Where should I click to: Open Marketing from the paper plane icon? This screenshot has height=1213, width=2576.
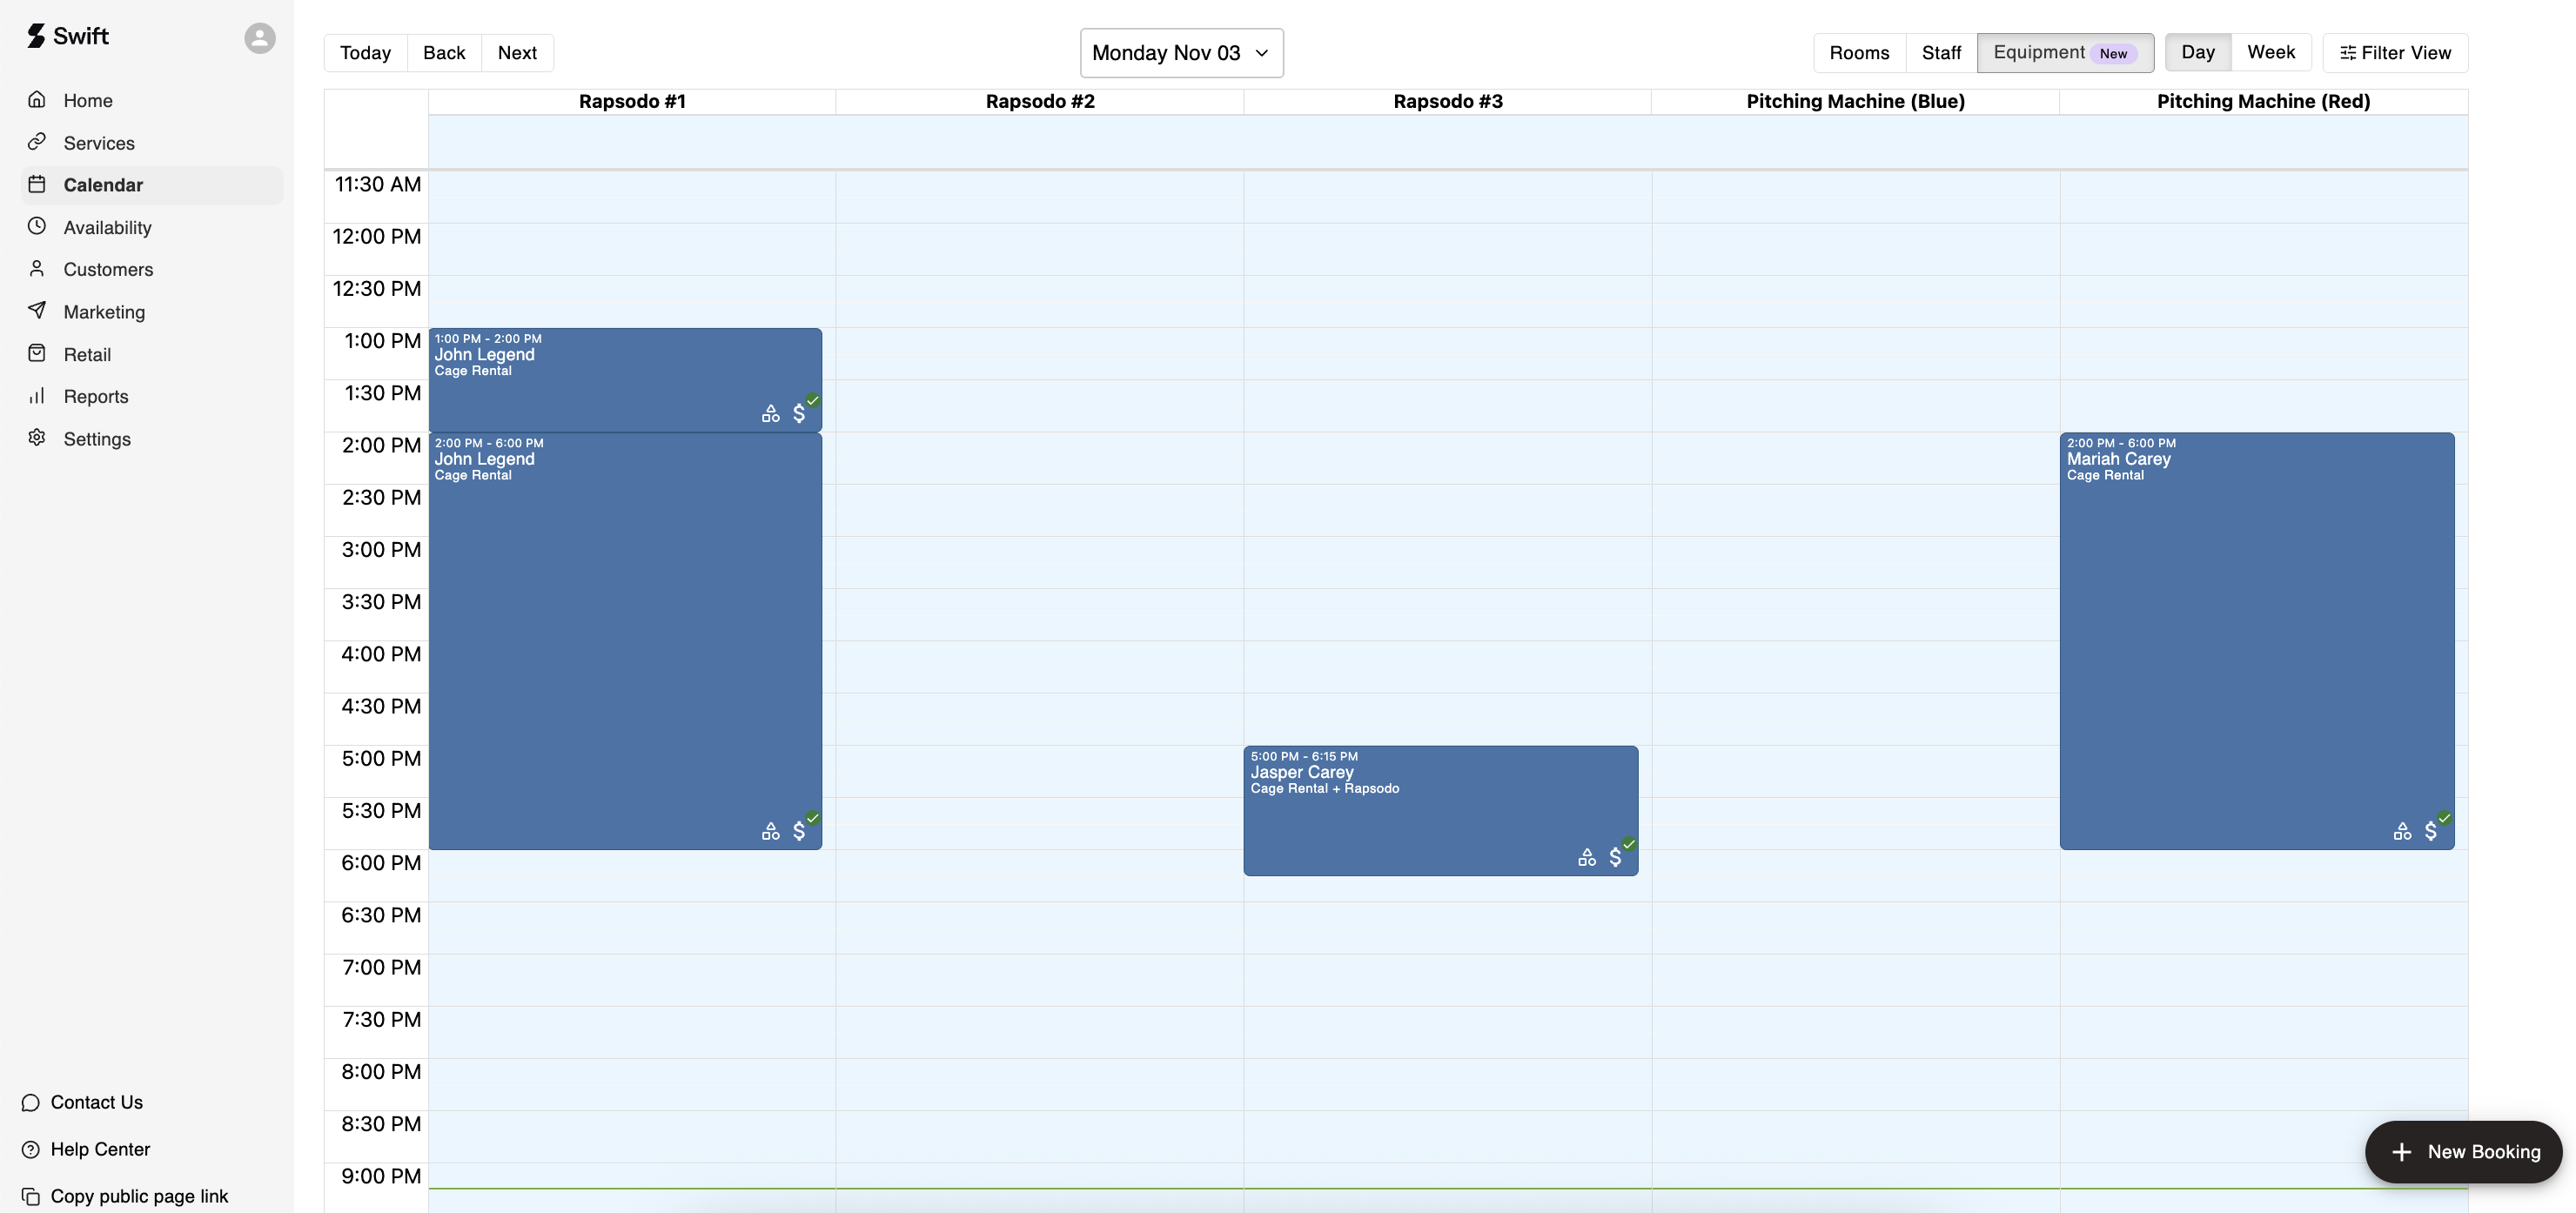click(x=37, y=311)
